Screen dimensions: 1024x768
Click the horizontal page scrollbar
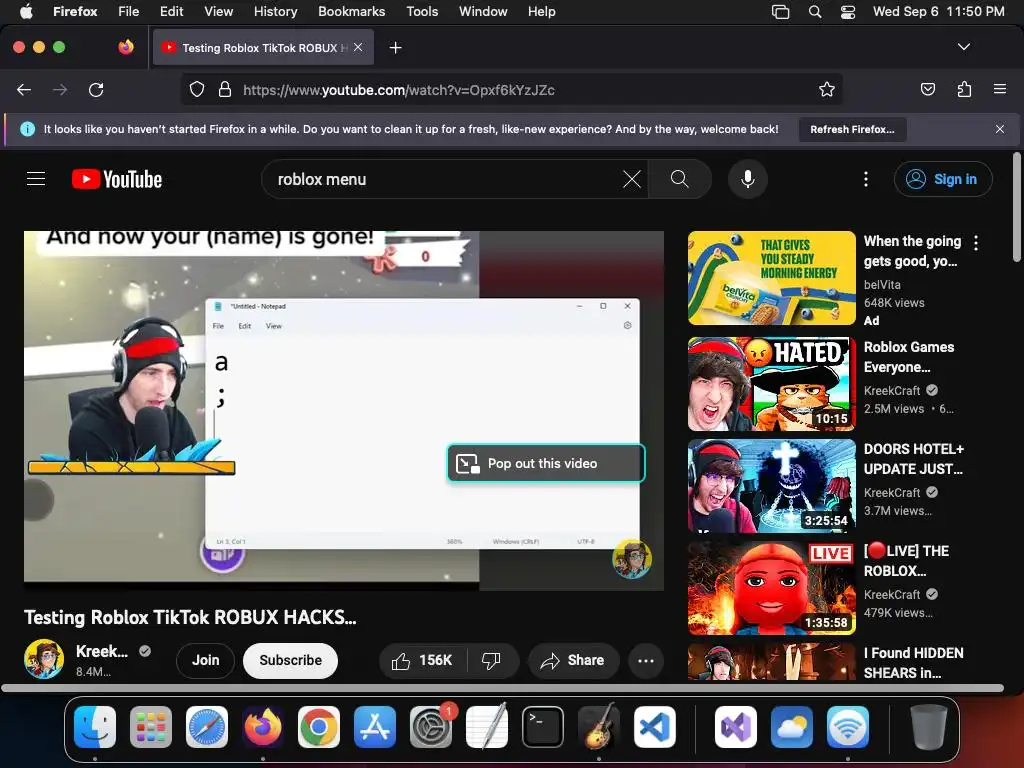502,688
